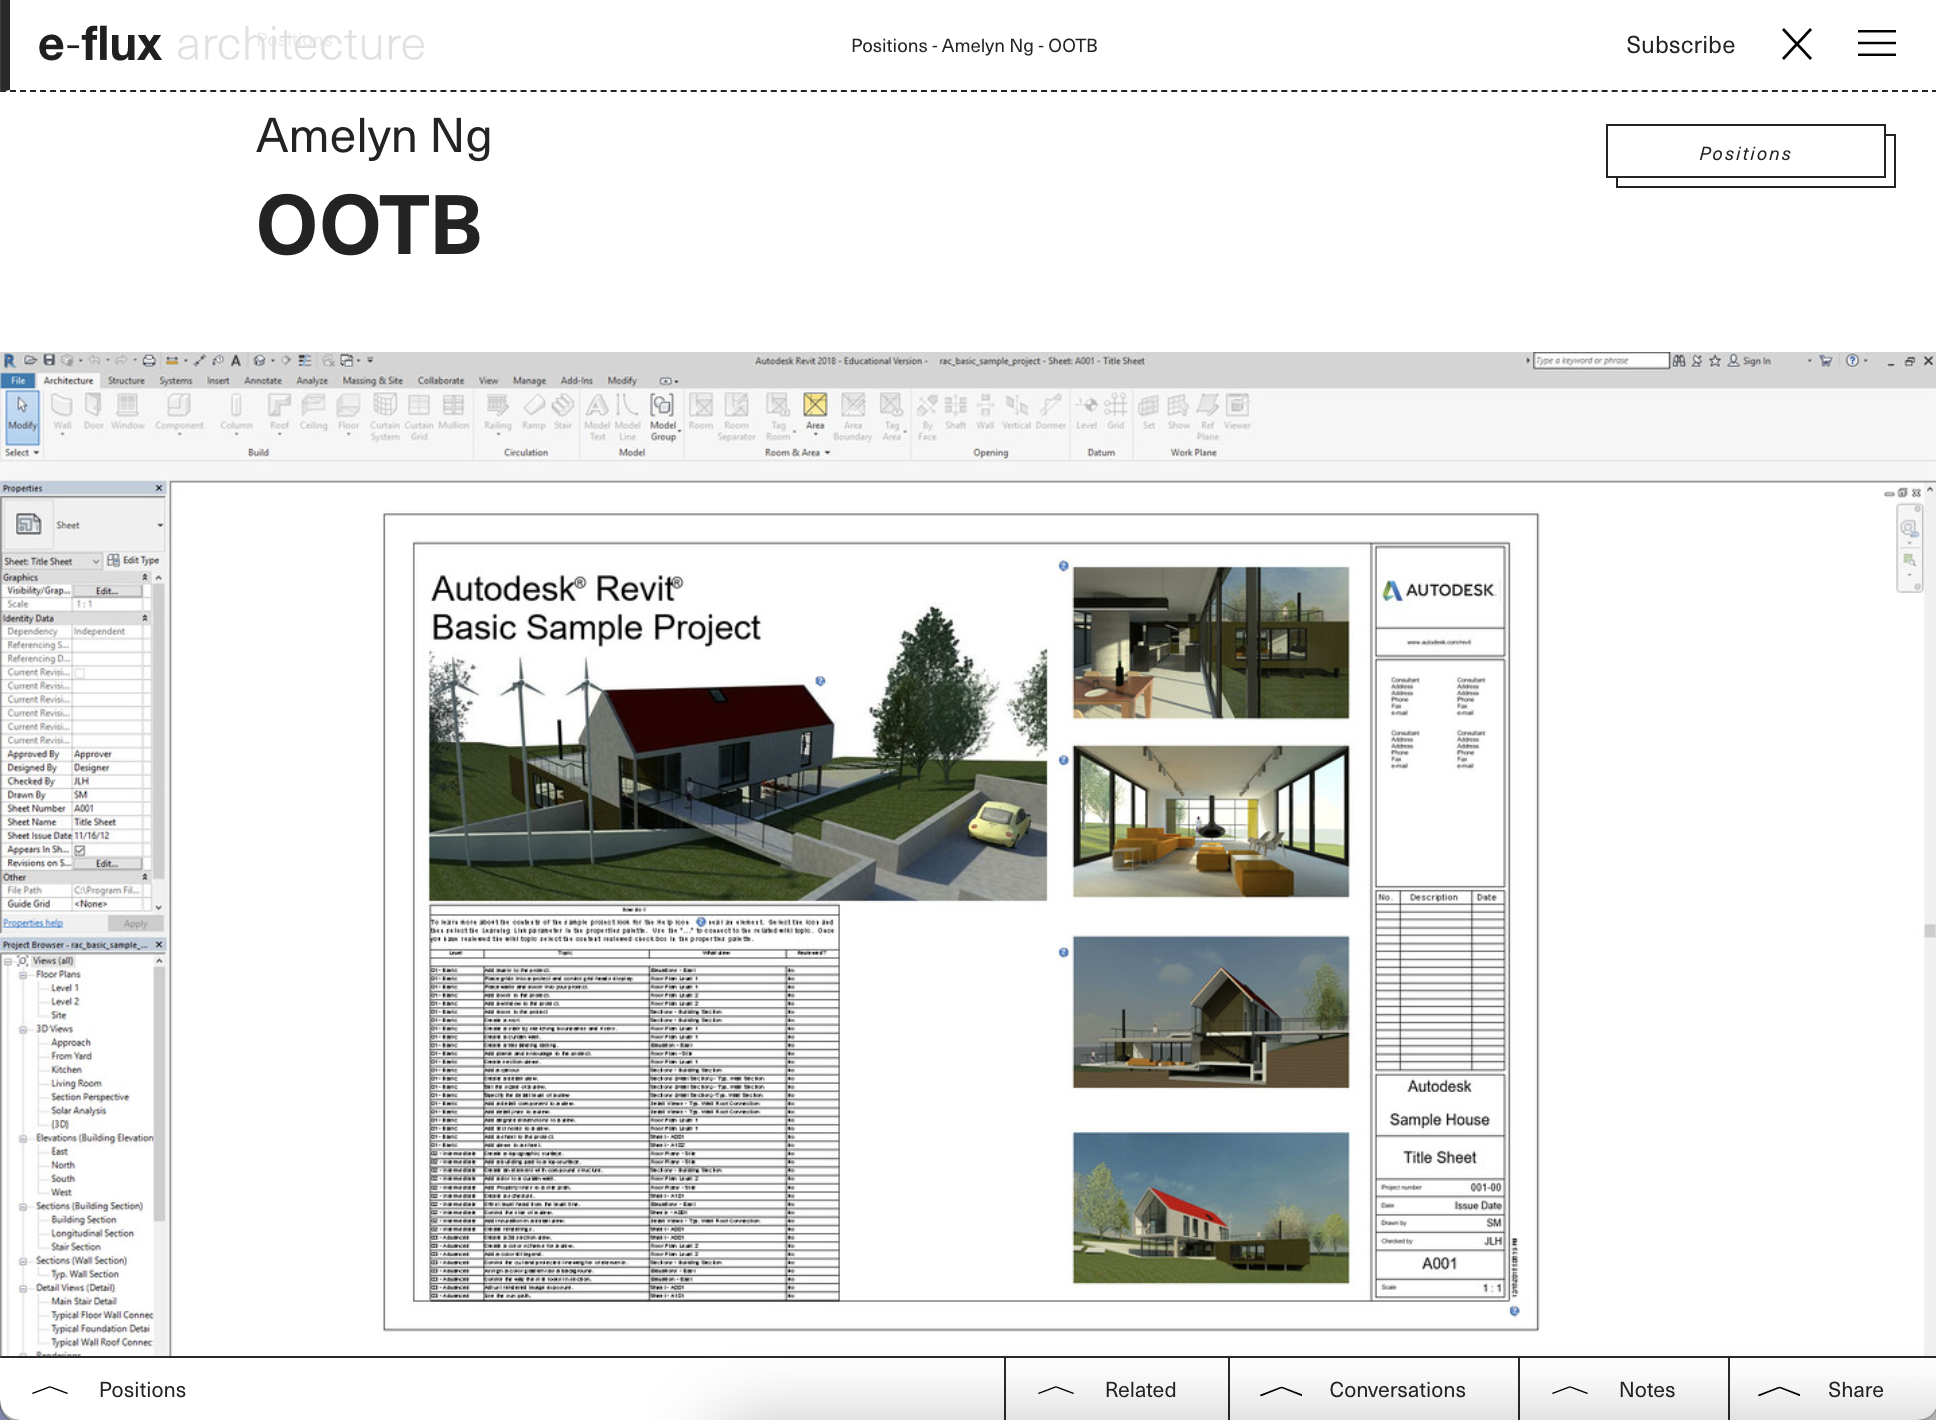Select the Window tool in the Revit ribbon
Screen dimensions: 1936x1420
tap(128, 412)
